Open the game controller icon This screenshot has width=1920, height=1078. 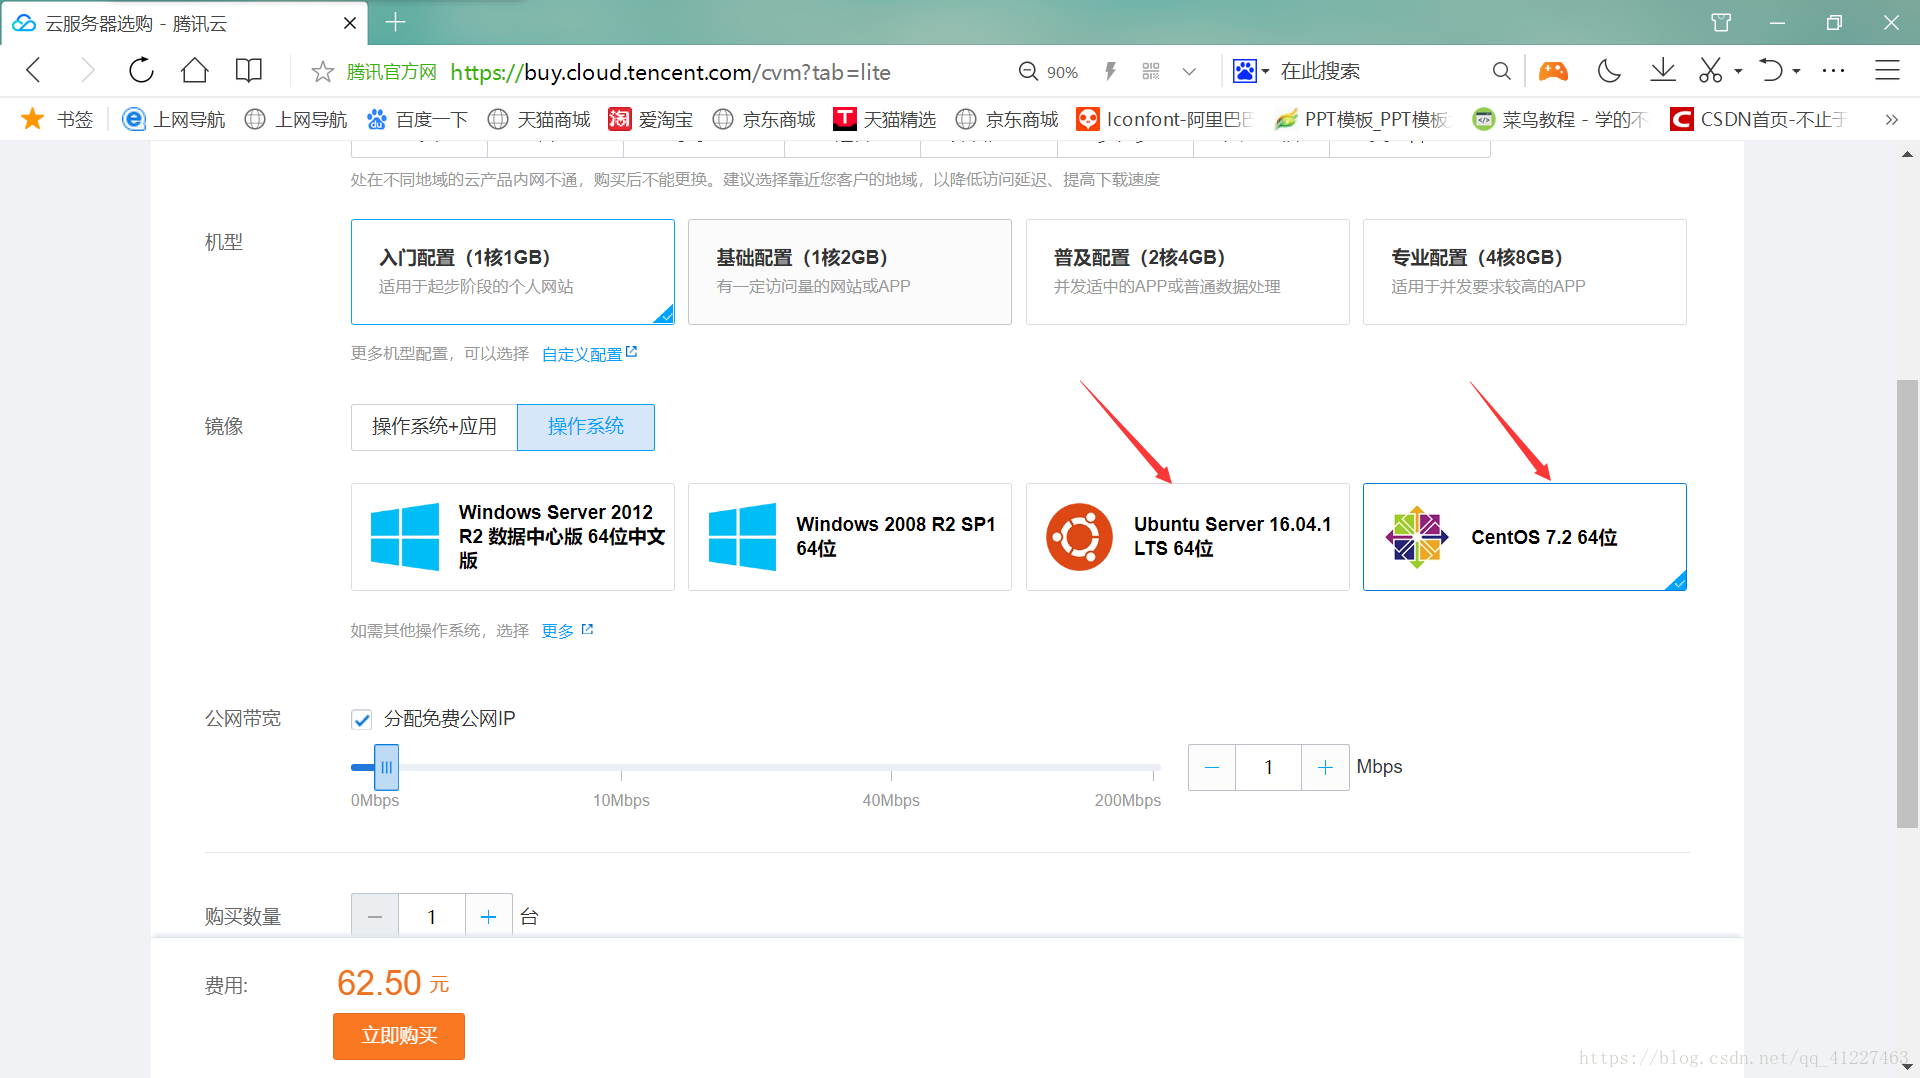(x=1553, y=71)
